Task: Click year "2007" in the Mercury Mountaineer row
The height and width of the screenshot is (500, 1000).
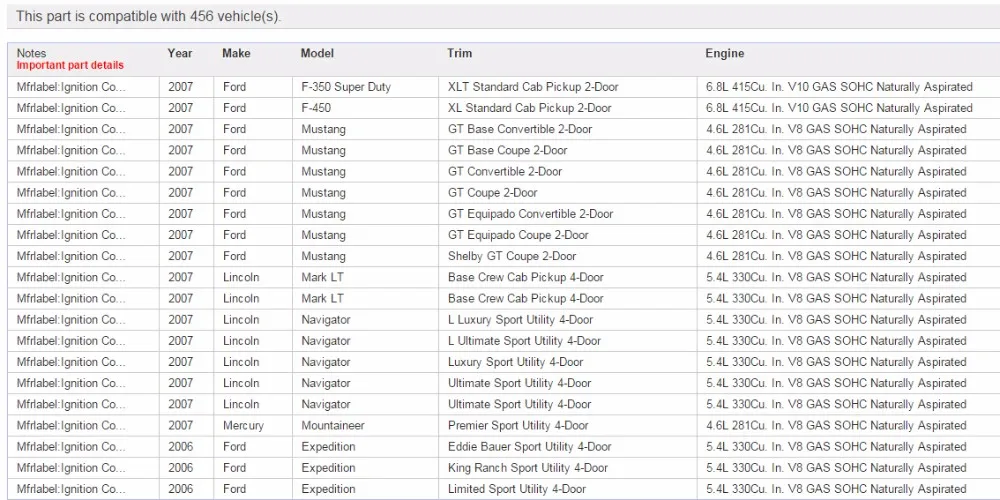Action: (180, 425)
